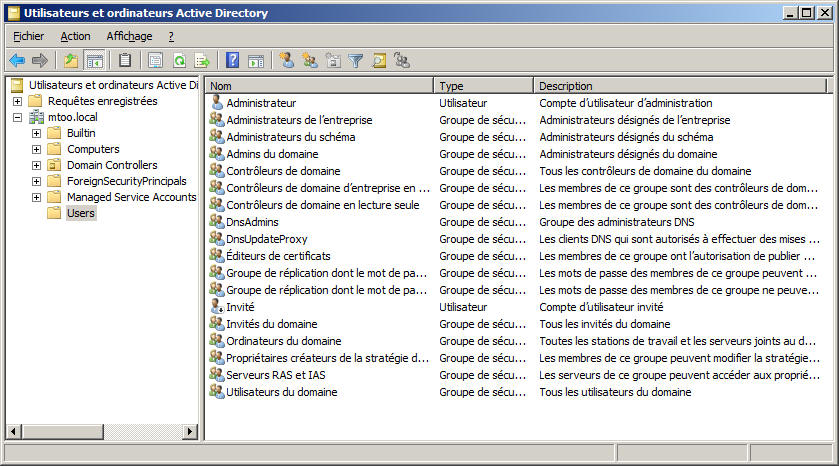Click description 'Compte d'utilisateur invité'
839x466 pixels.
[x=601, y=307]
